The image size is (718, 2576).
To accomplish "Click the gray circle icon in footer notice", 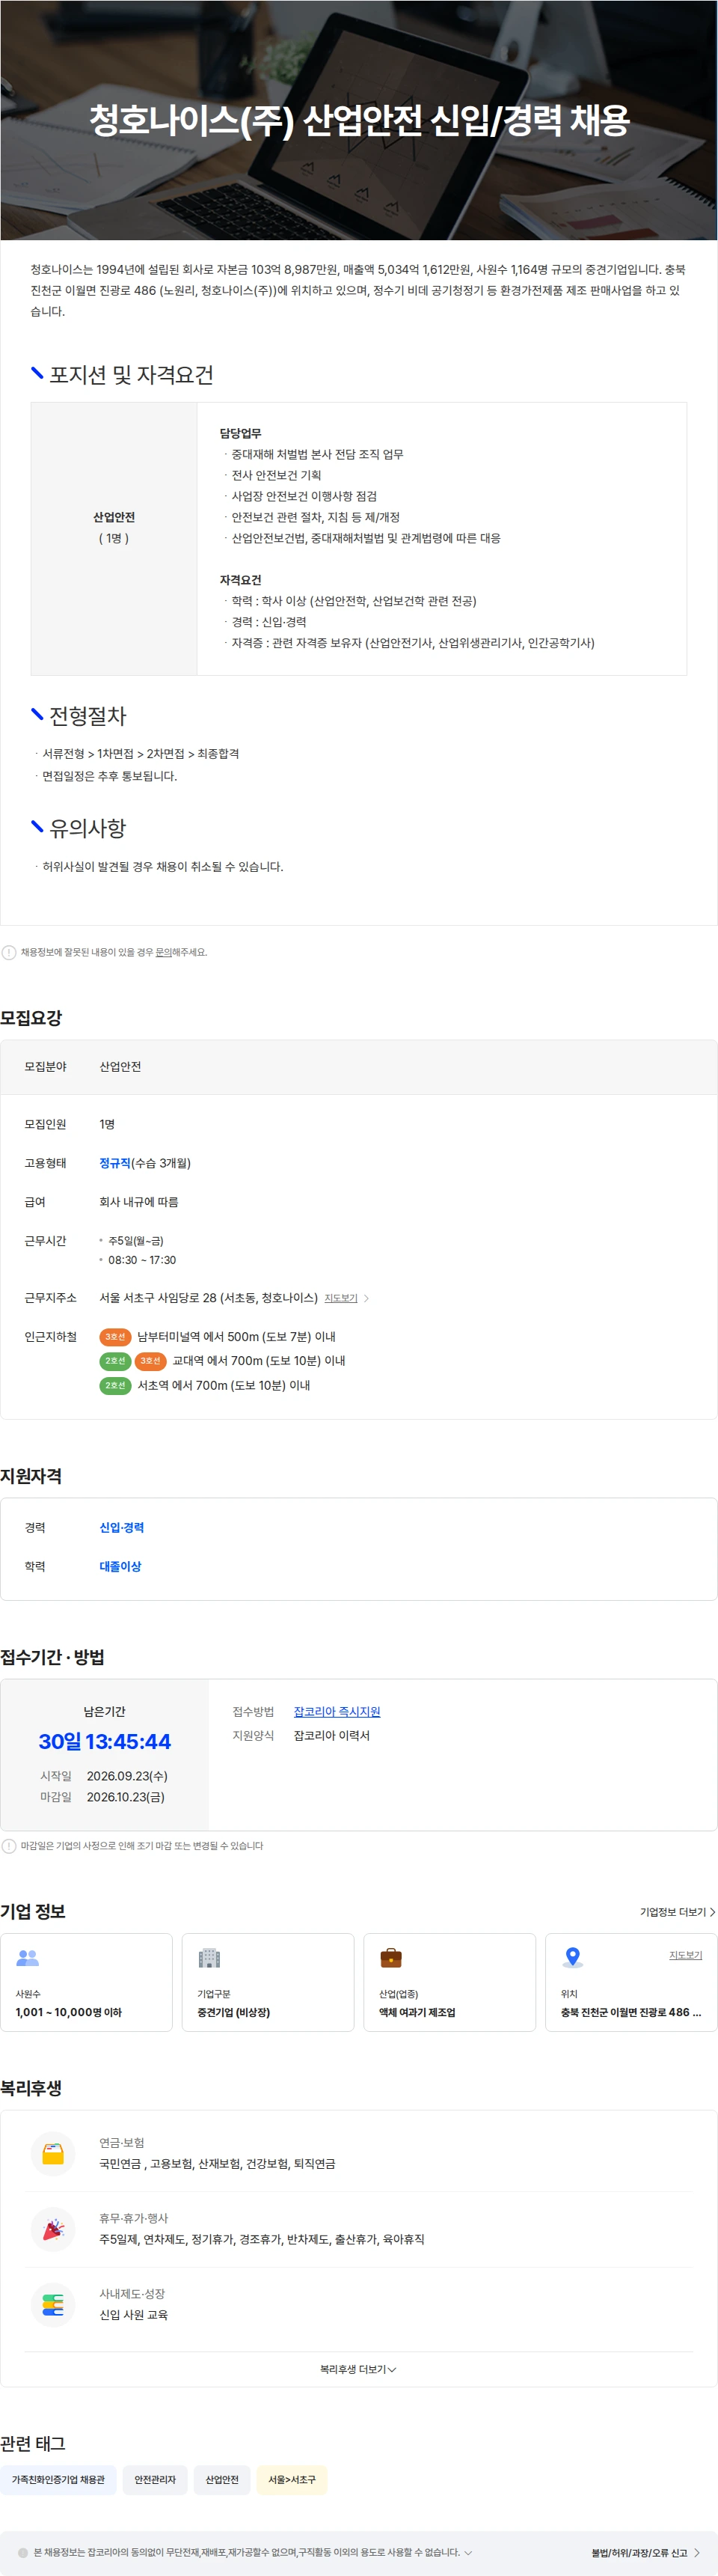I will pos(23,2552).
